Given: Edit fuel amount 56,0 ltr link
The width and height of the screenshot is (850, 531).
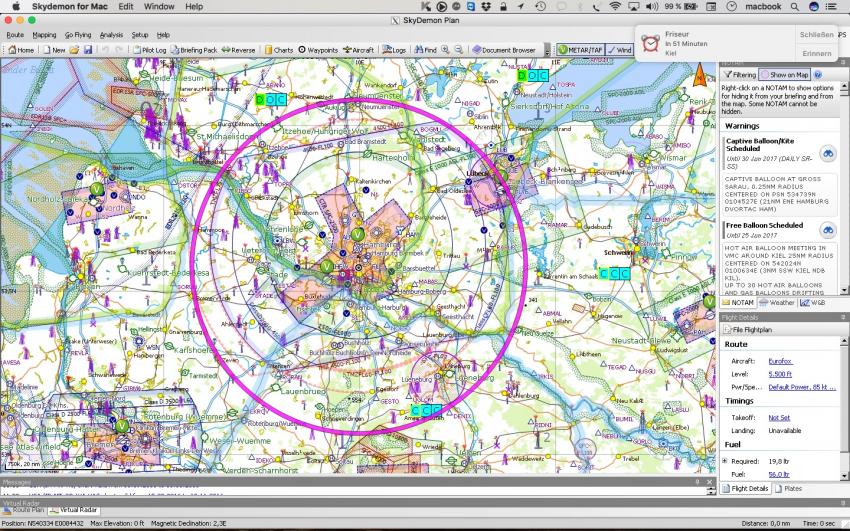Looking at the screenshot, I should click(778, 475).
